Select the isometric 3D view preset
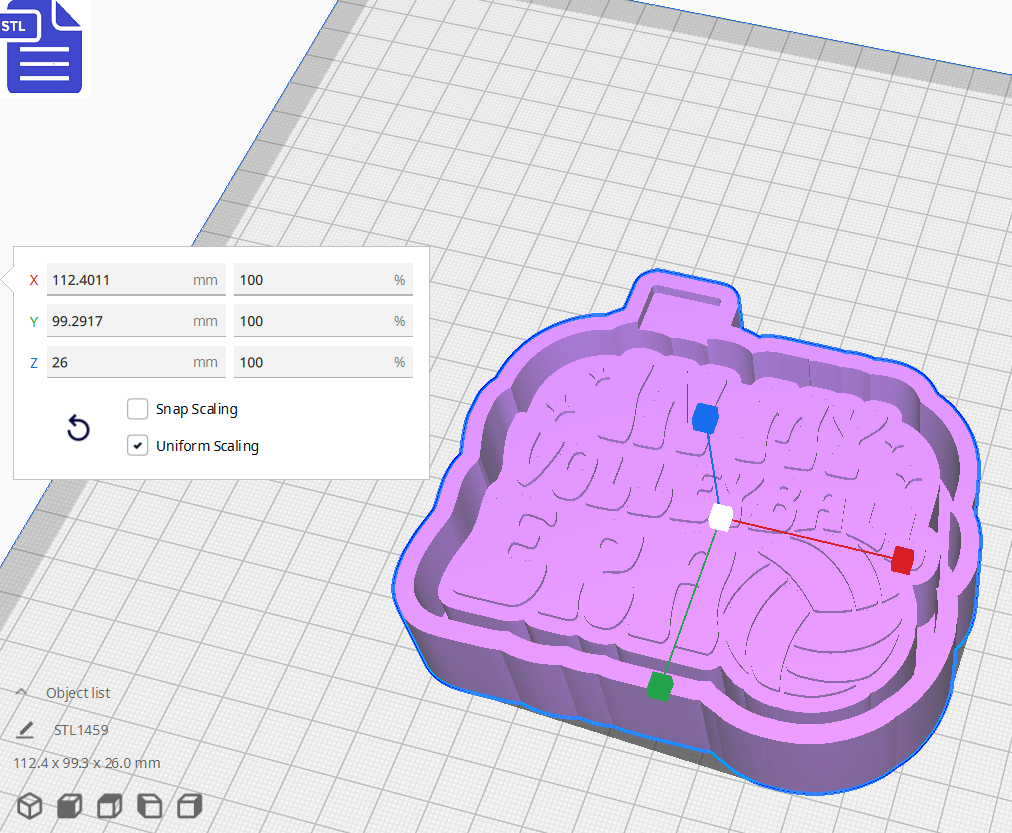Image resolution: width=1012 pixels, height=833 pixels. [29, 805]
